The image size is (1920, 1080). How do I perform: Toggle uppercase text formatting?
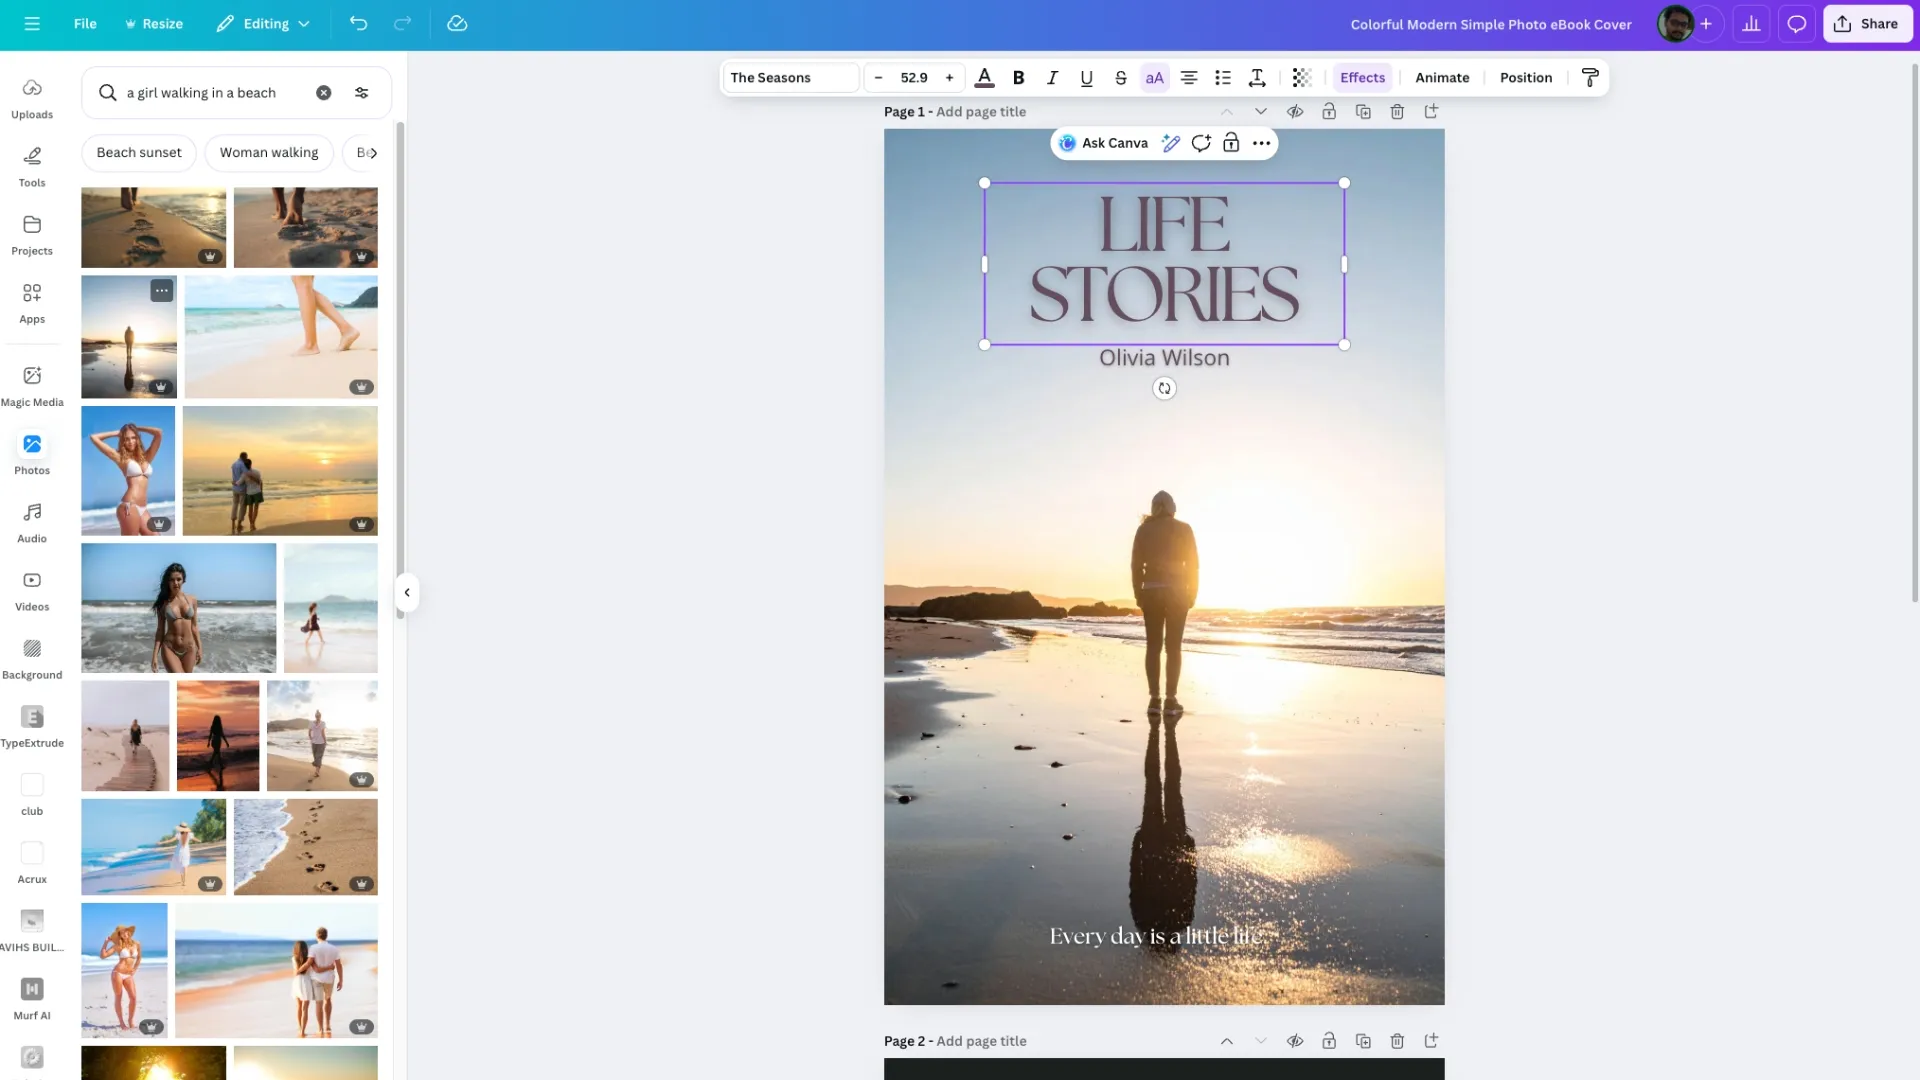tap(1154, 78)
